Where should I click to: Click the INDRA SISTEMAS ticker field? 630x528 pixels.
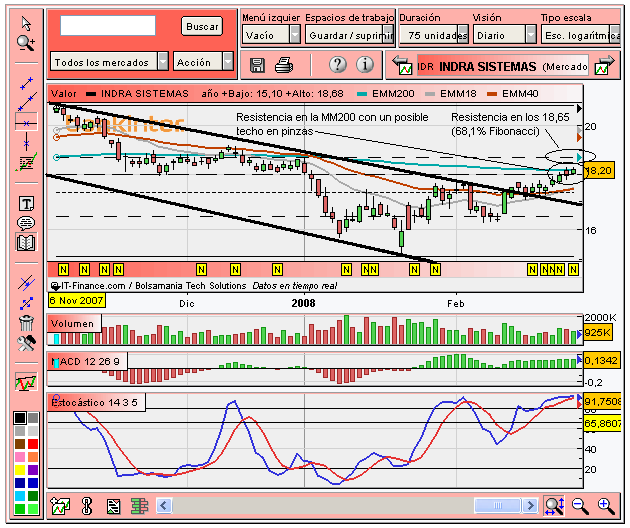pyautogui.click(x=502, y=66)
